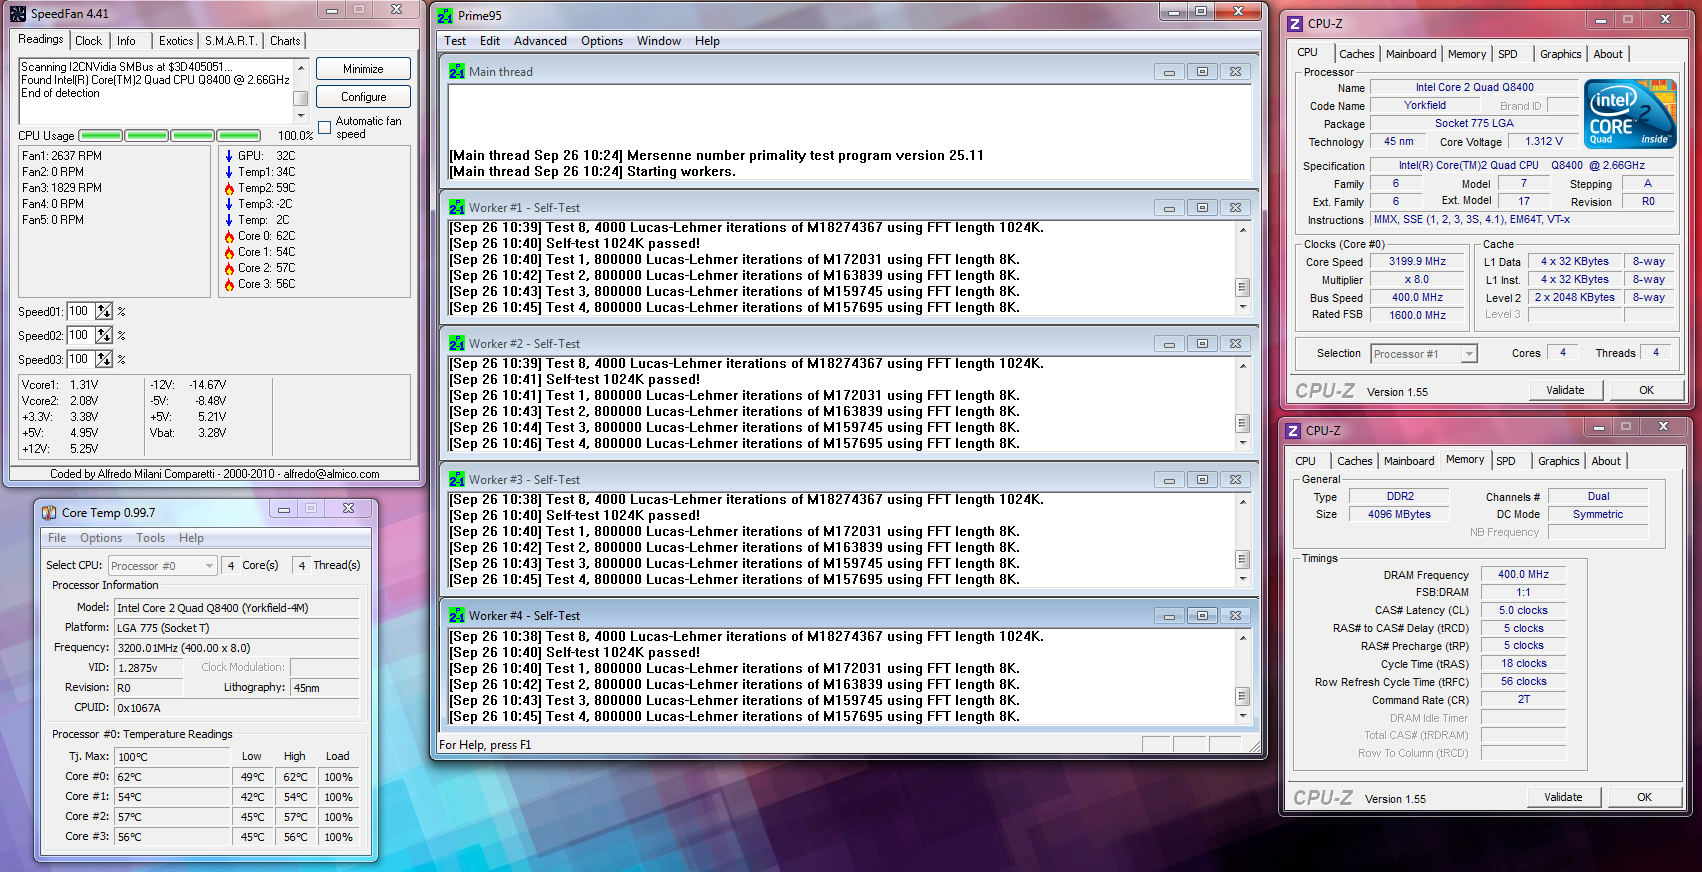Image resolution: width=1702 pixels, height=872 pixels.
Task: Open the Tools menu in Core Temp
Action: [x=151, y=538]
